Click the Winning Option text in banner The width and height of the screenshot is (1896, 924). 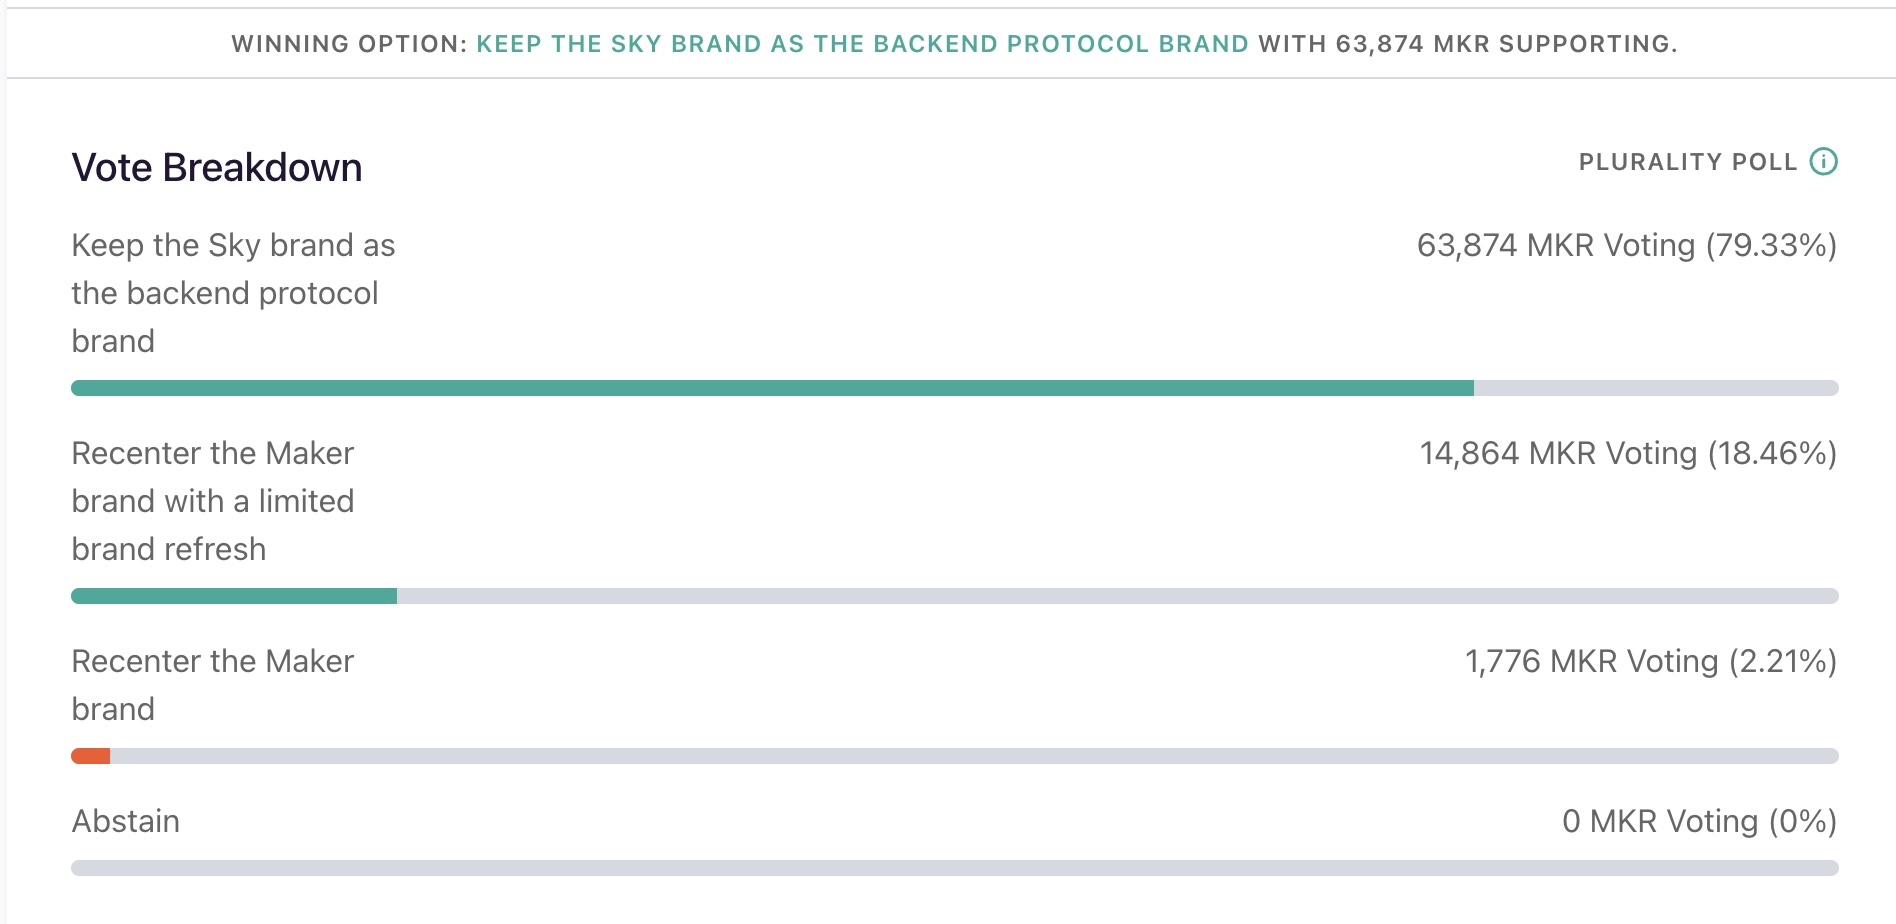(x=349, y=44)
